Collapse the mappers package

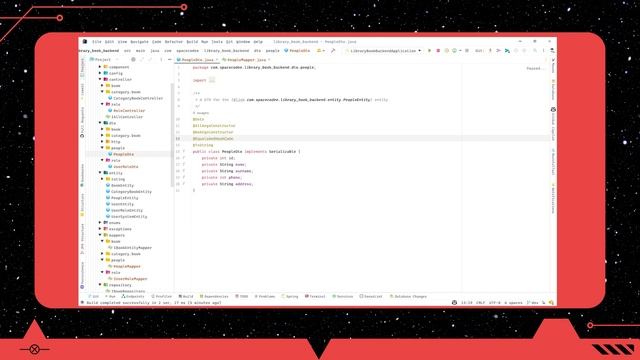coord(100,235)
